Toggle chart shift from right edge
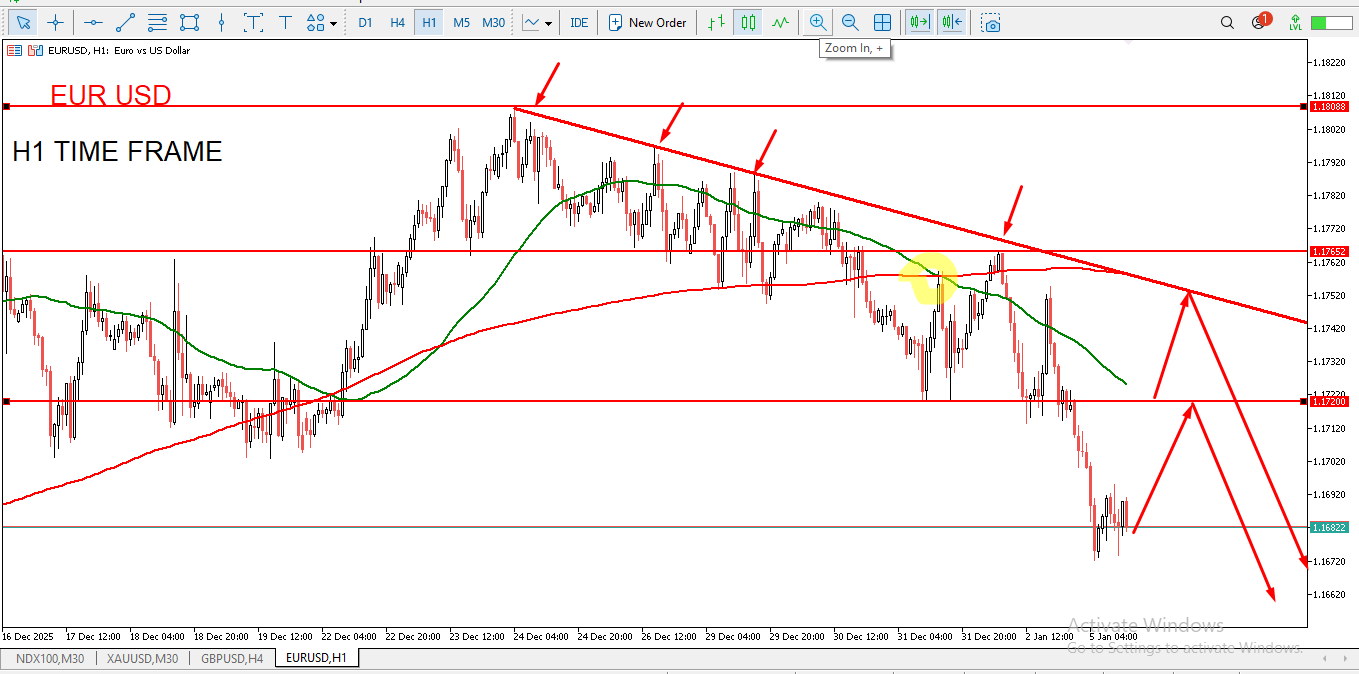 (952, 22)
